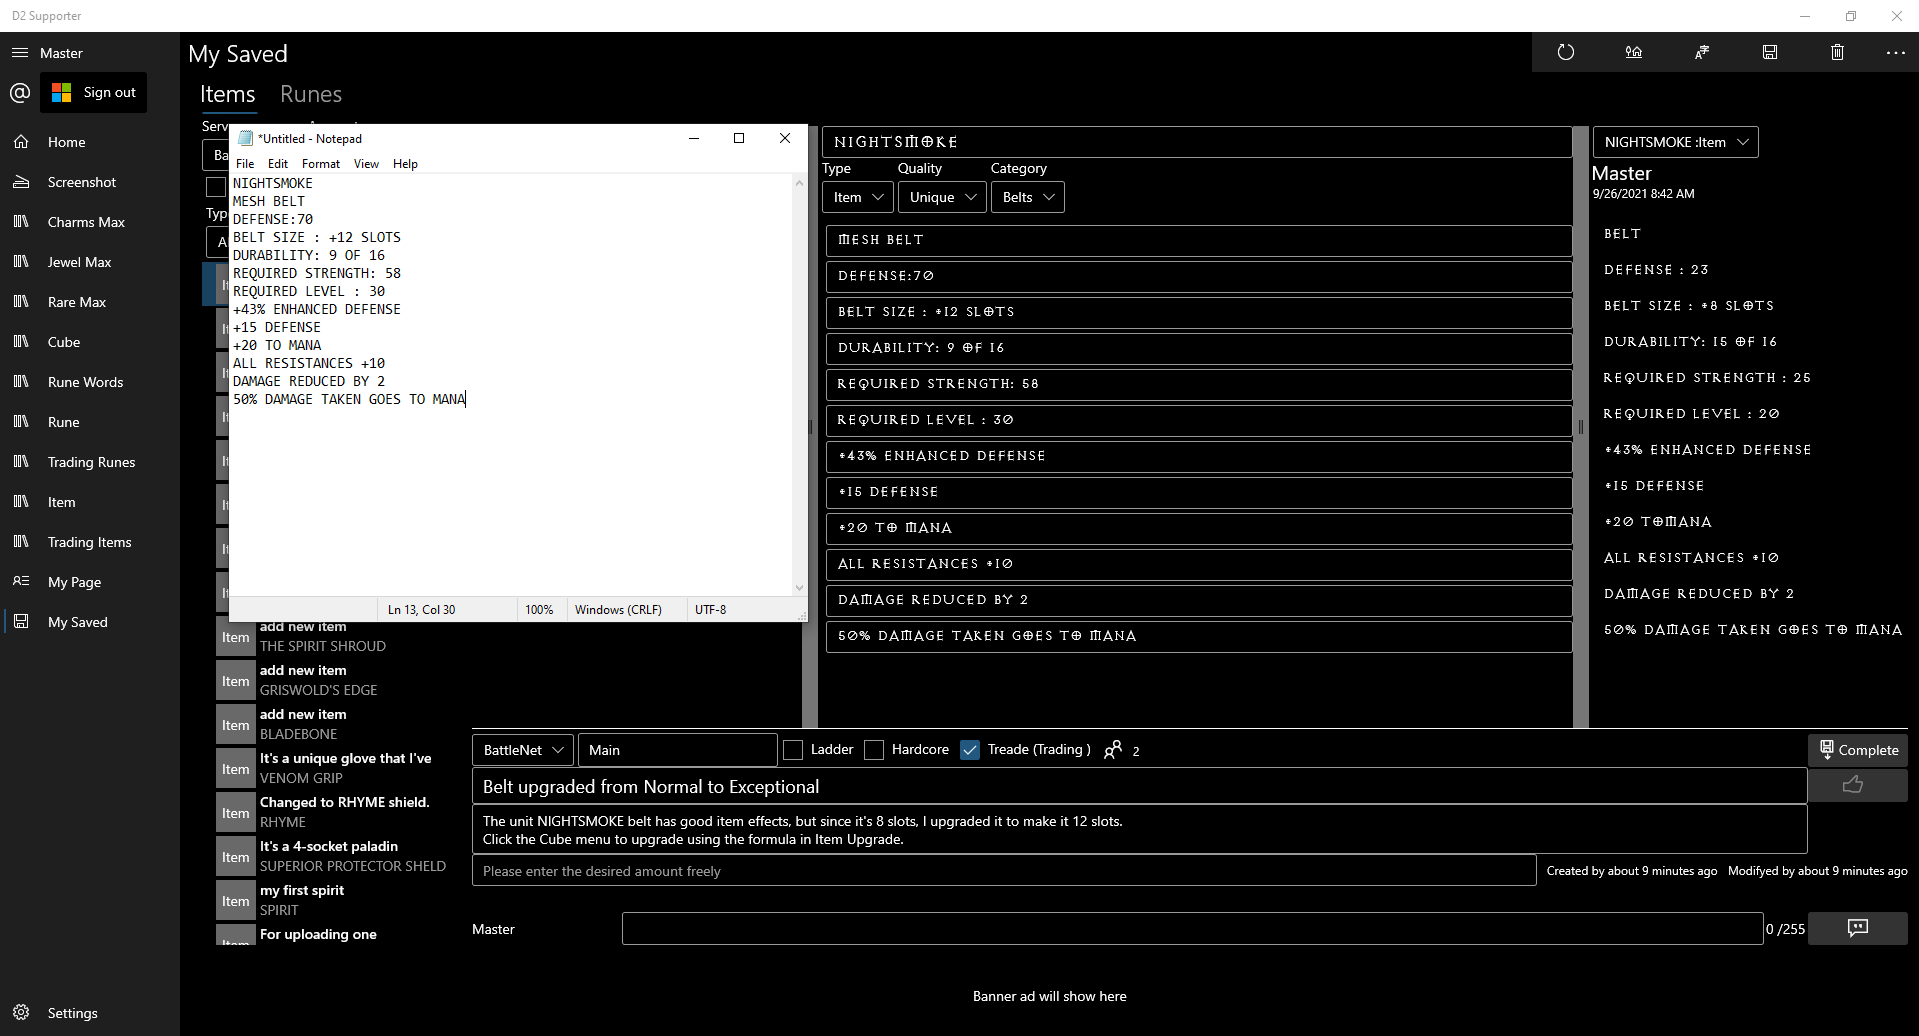The image size is (1919, 1036).
Task: Open Rune Words library icon
Action: (x=21, y=382)
